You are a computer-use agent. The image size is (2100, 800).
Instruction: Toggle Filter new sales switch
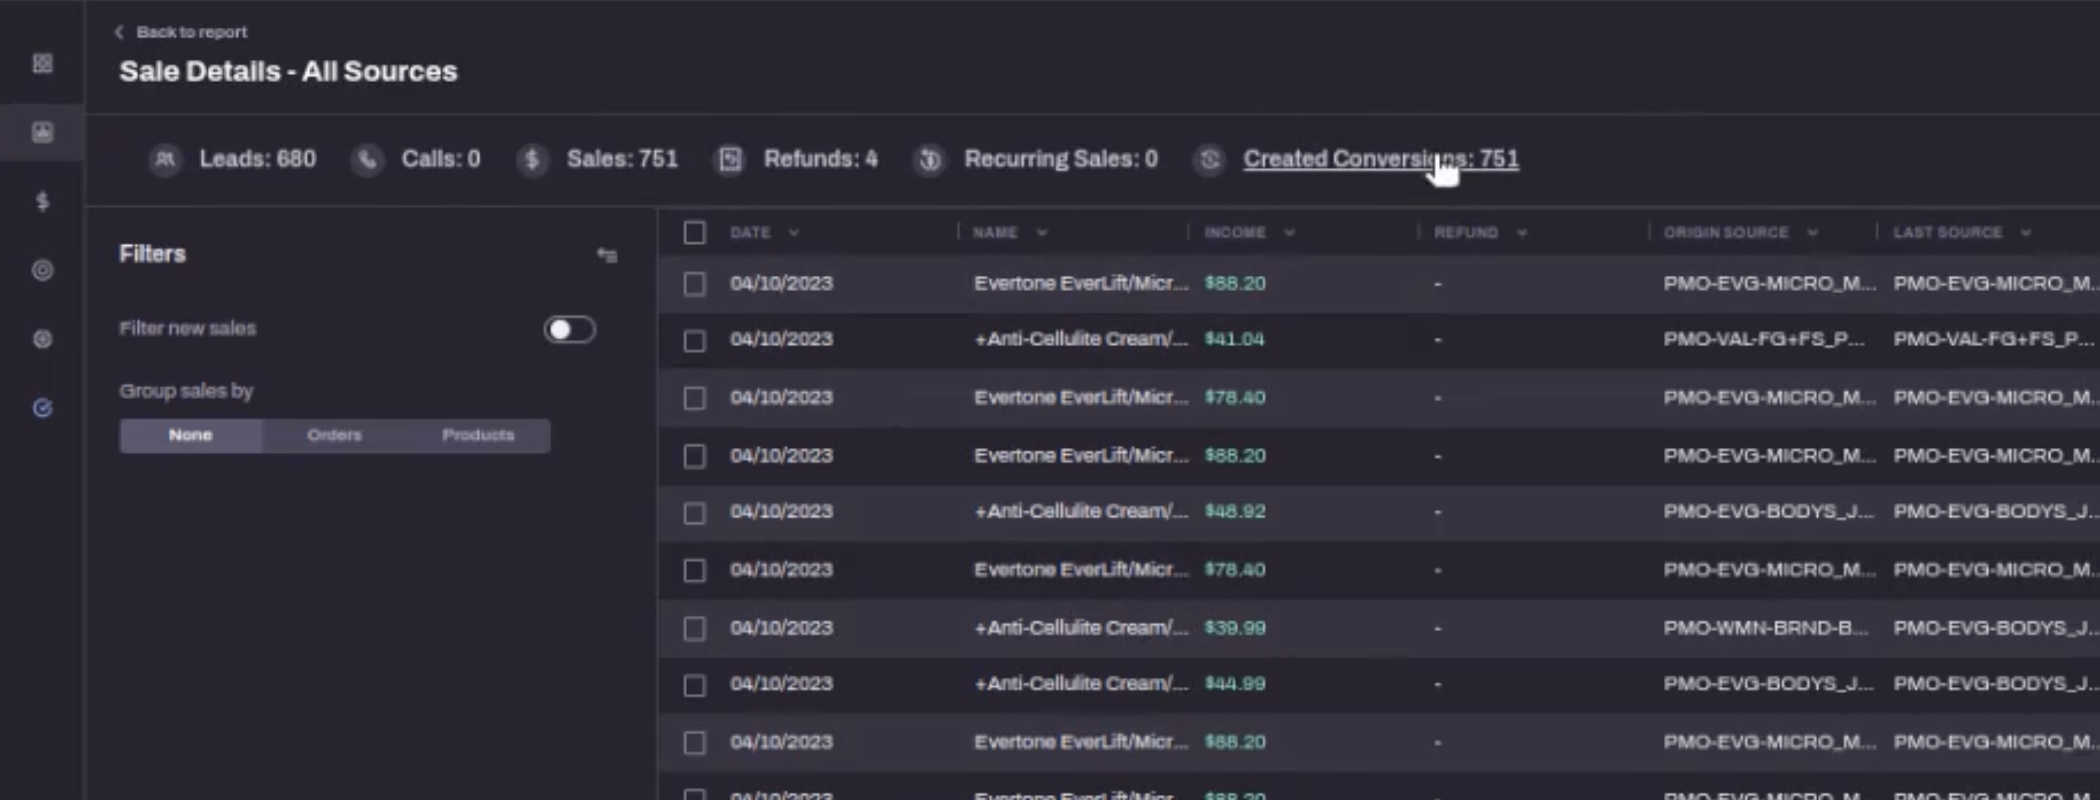tap(569, 329)
